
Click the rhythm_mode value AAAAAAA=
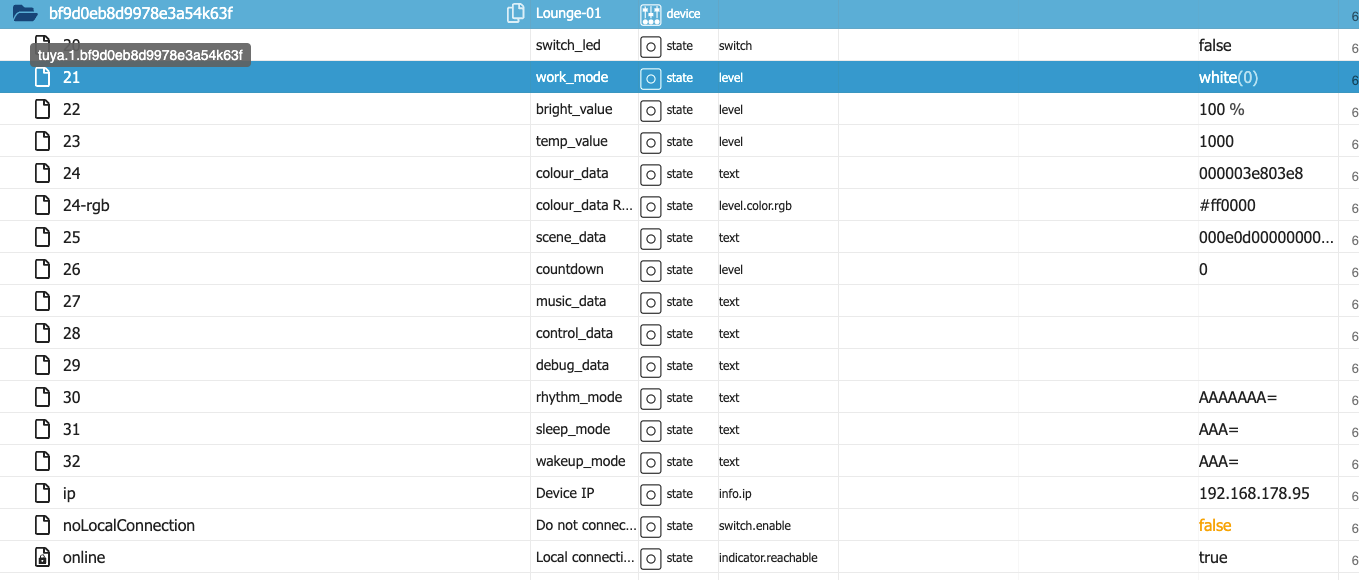(1238, 397)
